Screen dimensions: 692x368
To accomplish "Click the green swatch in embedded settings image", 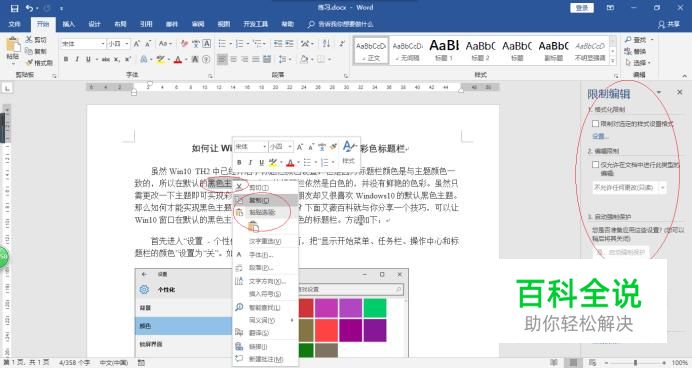I will [375, 308].
